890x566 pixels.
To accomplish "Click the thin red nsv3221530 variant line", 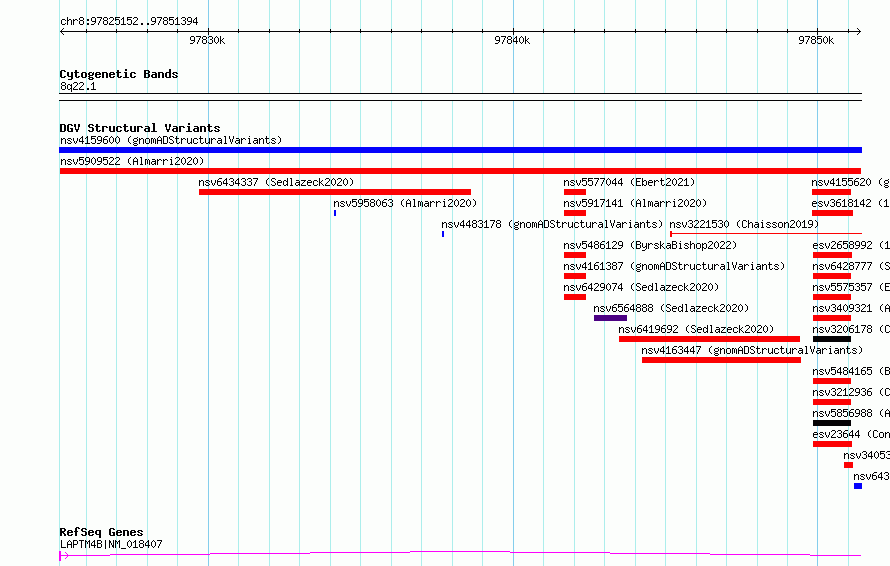I will tap(766, 233).
